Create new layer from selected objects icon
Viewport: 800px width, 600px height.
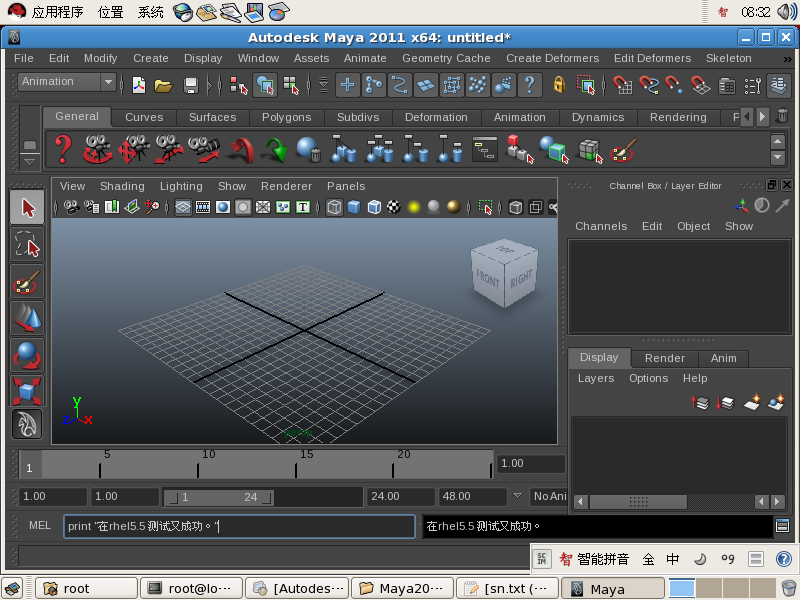pyautogui.click(x=776, y=403)
